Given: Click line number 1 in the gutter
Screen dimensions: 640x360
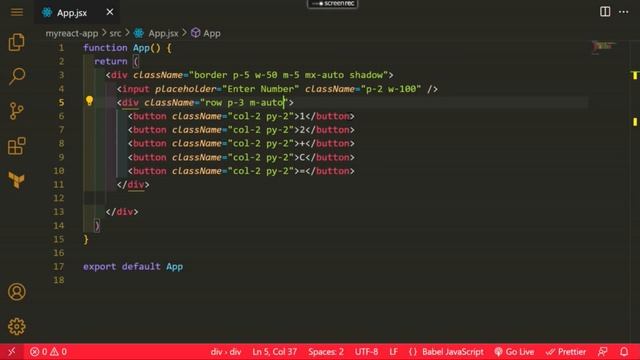Looking at the screenshot, I should click(61, 48).
